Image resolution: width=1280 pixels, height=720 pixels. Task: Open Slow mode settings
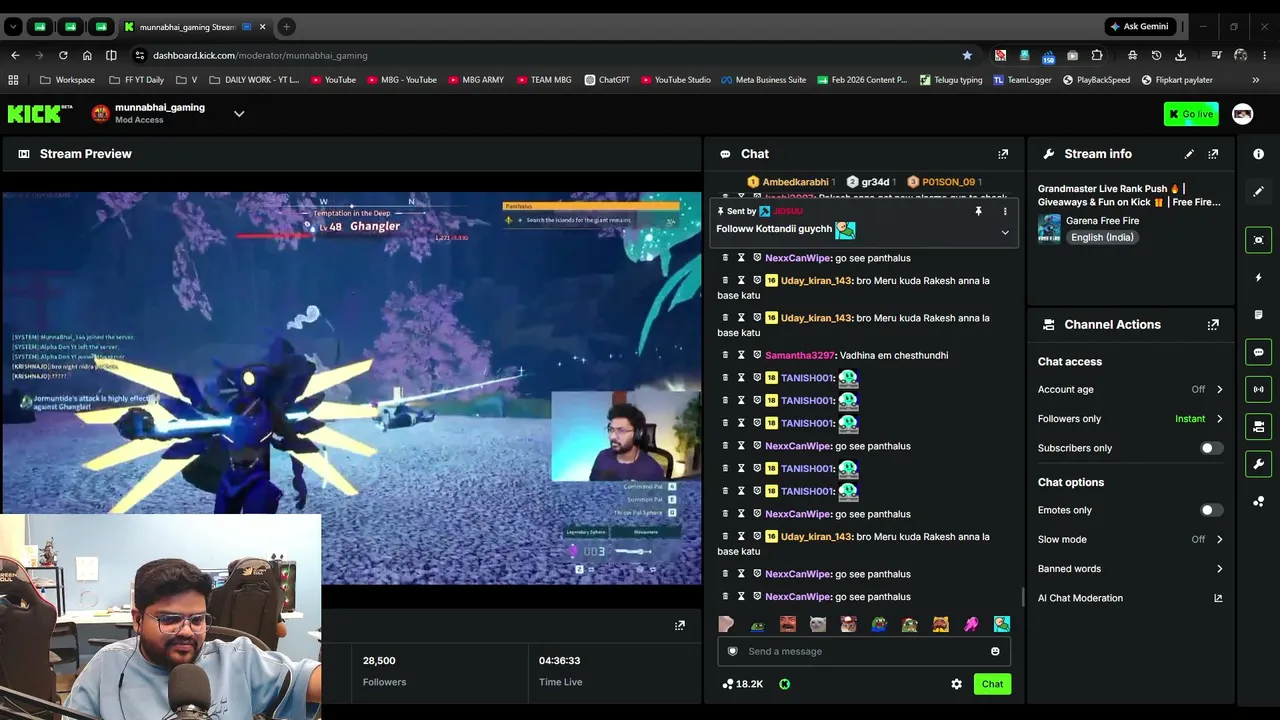[x=1130, y=539]
